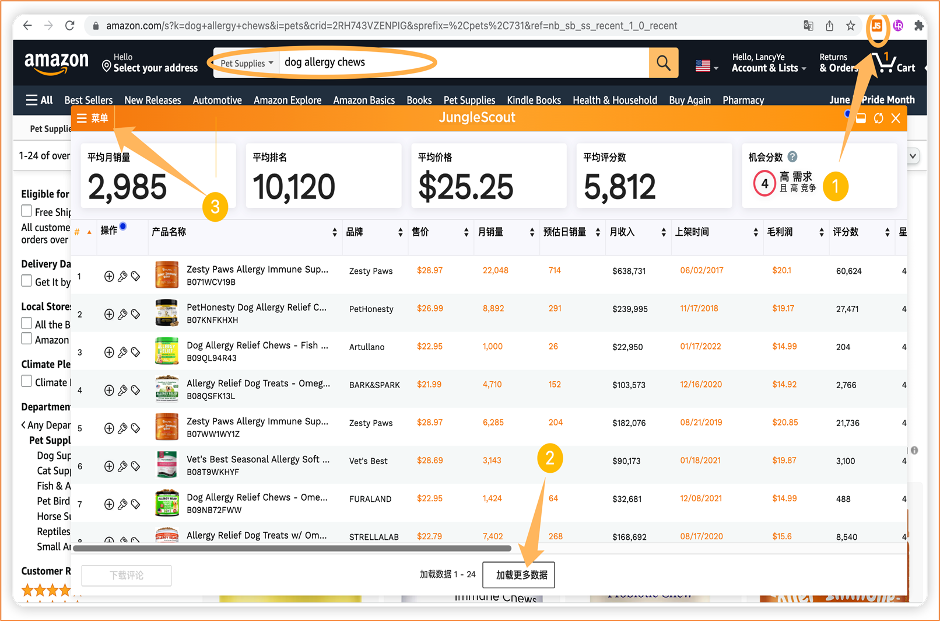Viewport: 941px width, 622px height.
Task: Go to Best Sellers
Action: [88, 100]
